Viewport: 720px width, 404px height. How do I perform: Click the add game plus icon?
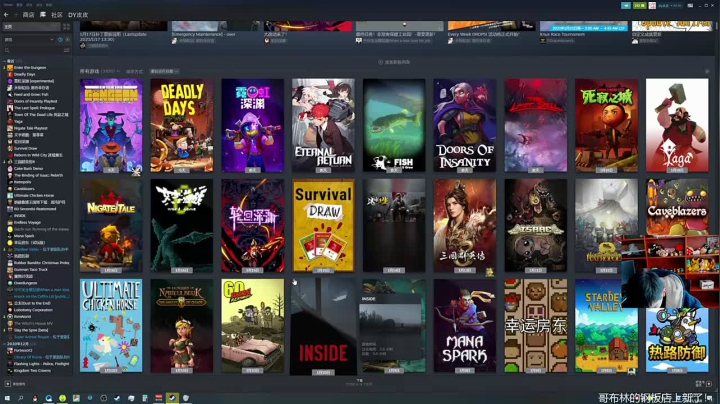click(7, 384)
